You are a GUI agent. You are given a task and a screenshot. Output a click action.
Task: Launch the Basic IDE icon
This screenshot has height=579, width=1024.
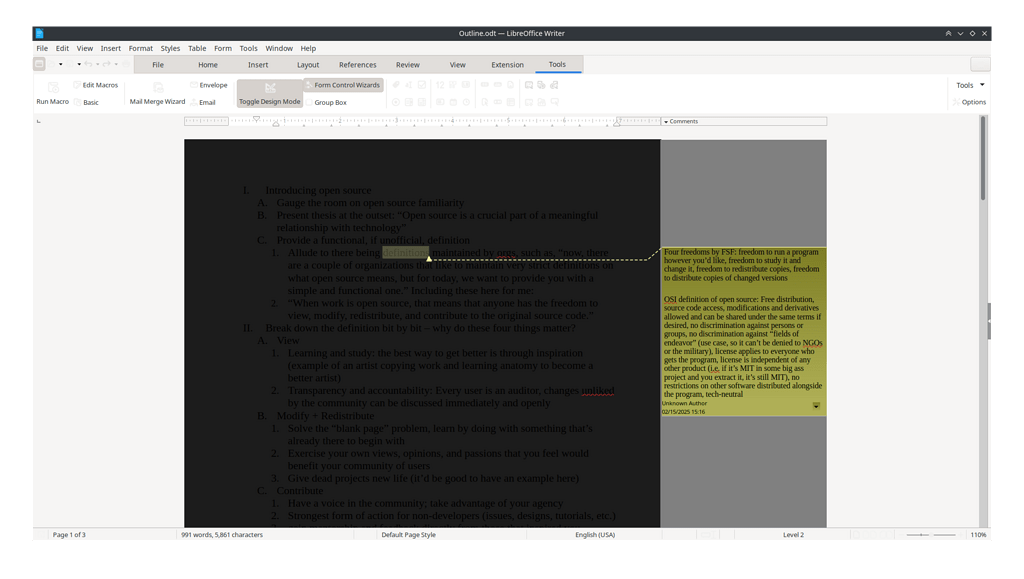pyautogui.click(x=85, y=101)
